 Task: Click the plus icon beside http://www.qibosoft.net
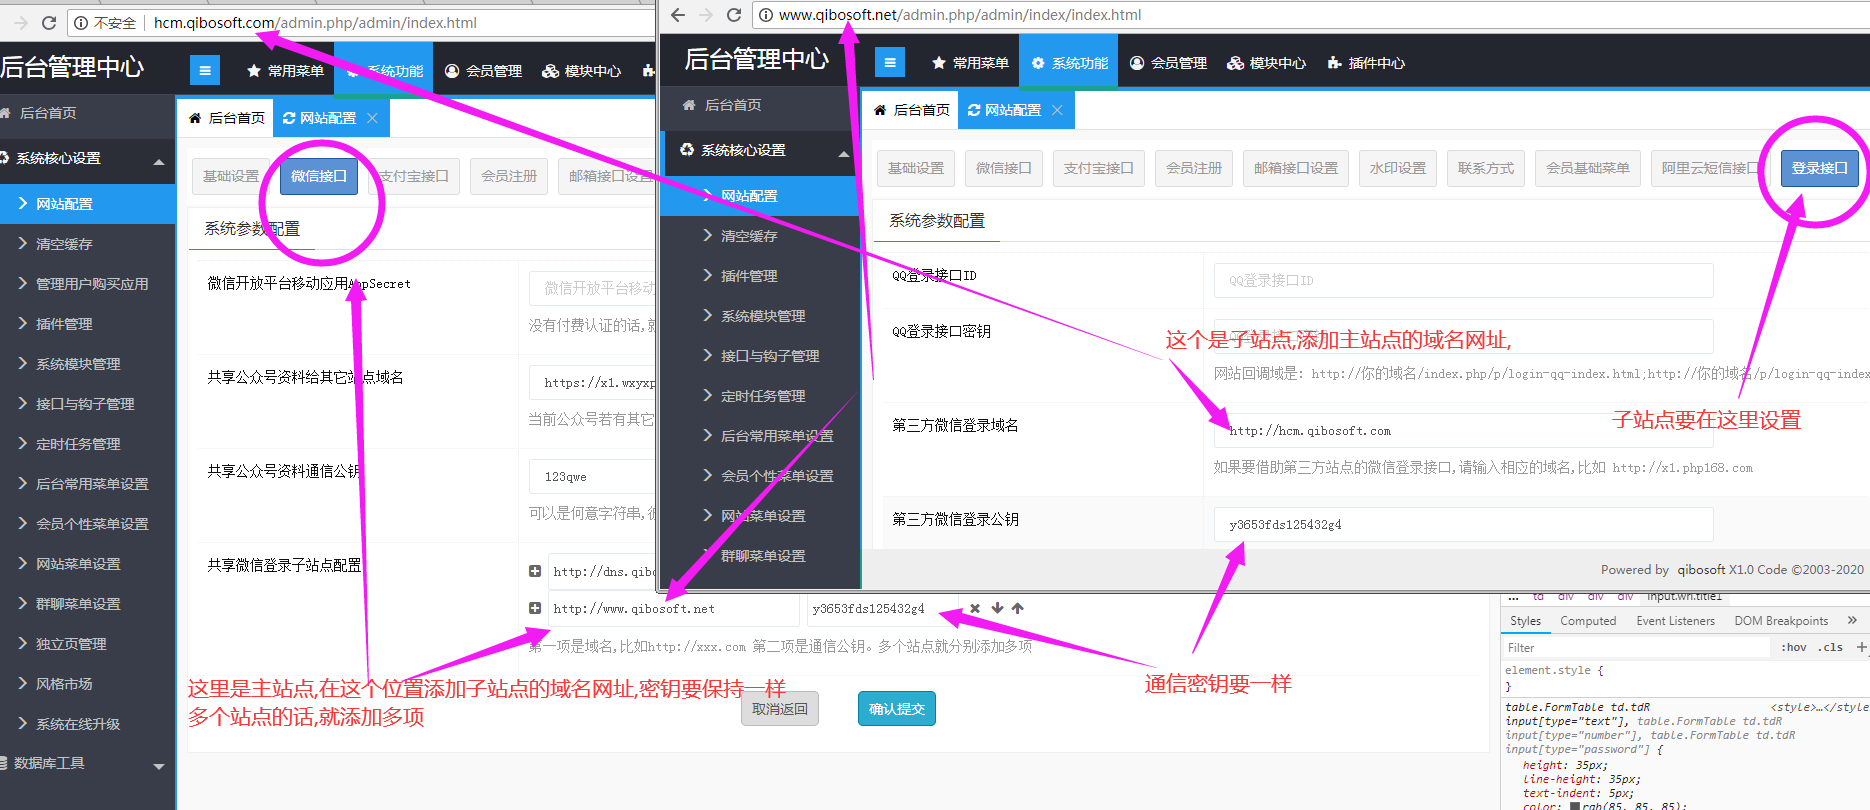pos(535,608)
